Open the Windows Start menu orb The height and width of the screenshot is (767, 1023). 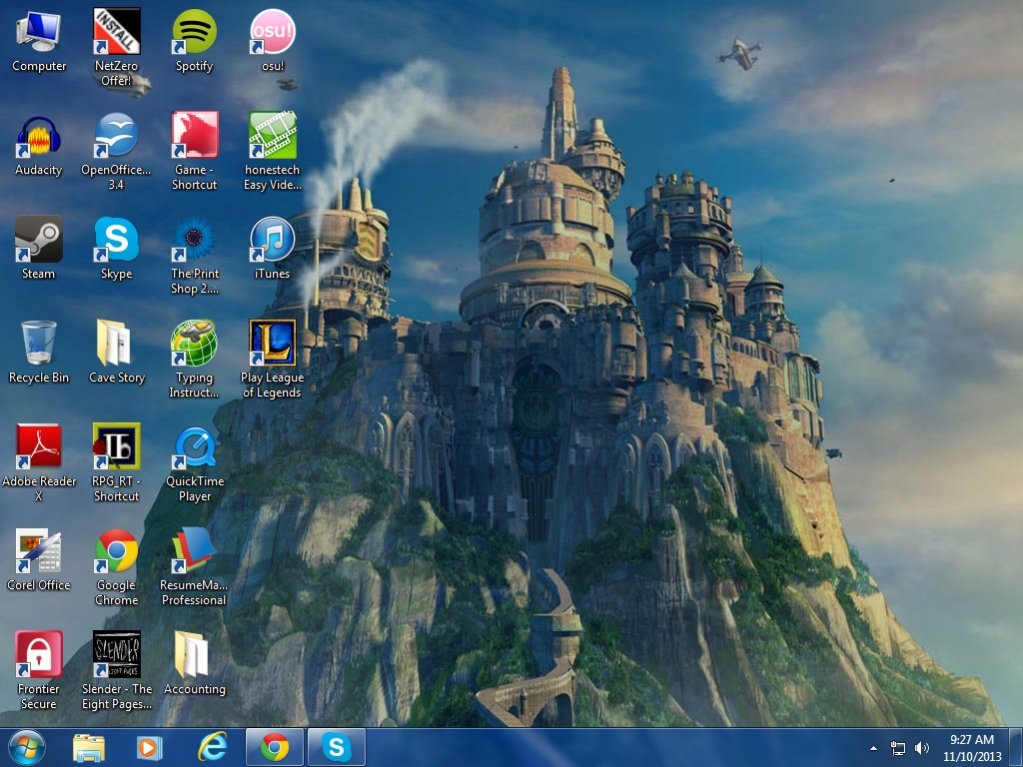(27, 747)
